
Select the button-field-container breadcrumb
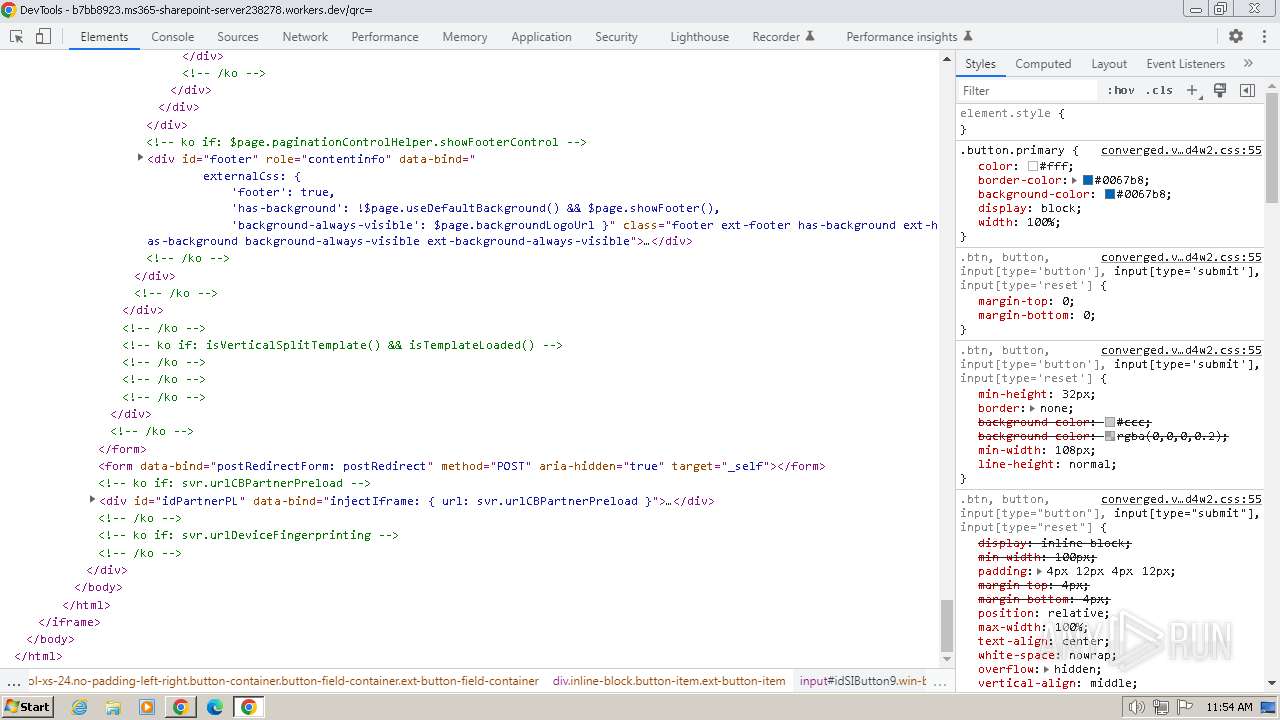(x=283, y=681)
